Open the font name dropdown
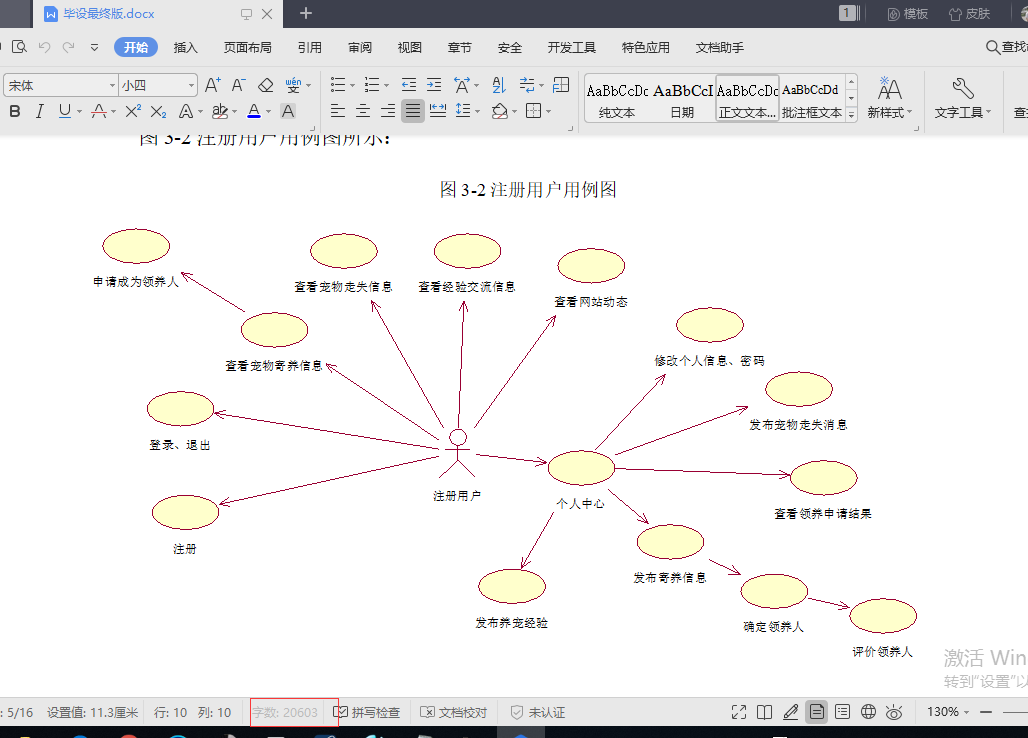The height and width of the screenshot is (738, 1028). click(x=112, y=86)
